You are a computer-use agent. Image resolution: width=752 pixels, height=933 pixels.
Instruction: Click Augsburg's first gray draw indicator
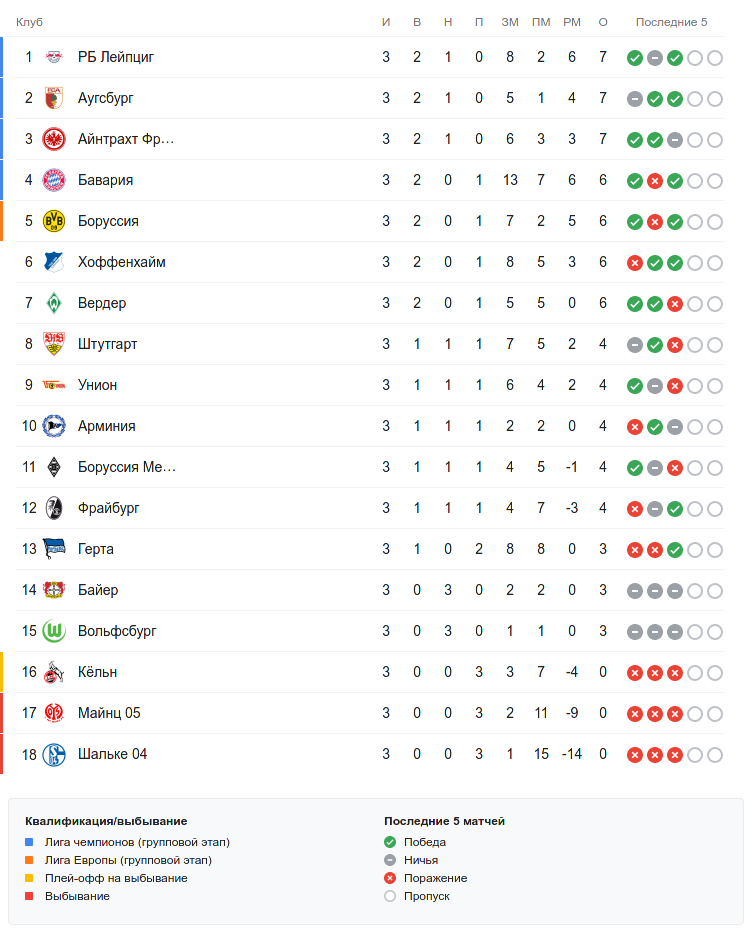pos(634,99)
